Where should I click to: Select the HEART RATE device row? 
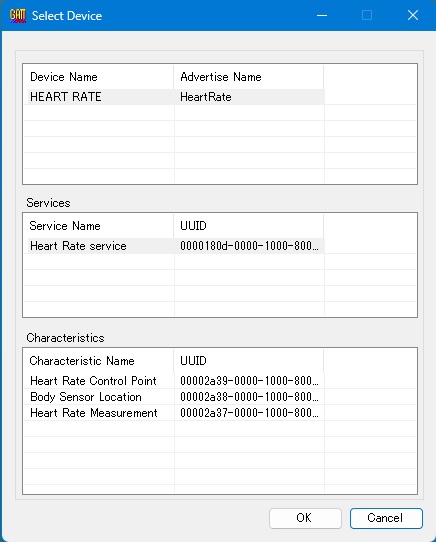pyautogui.click(x=176, y=97)
